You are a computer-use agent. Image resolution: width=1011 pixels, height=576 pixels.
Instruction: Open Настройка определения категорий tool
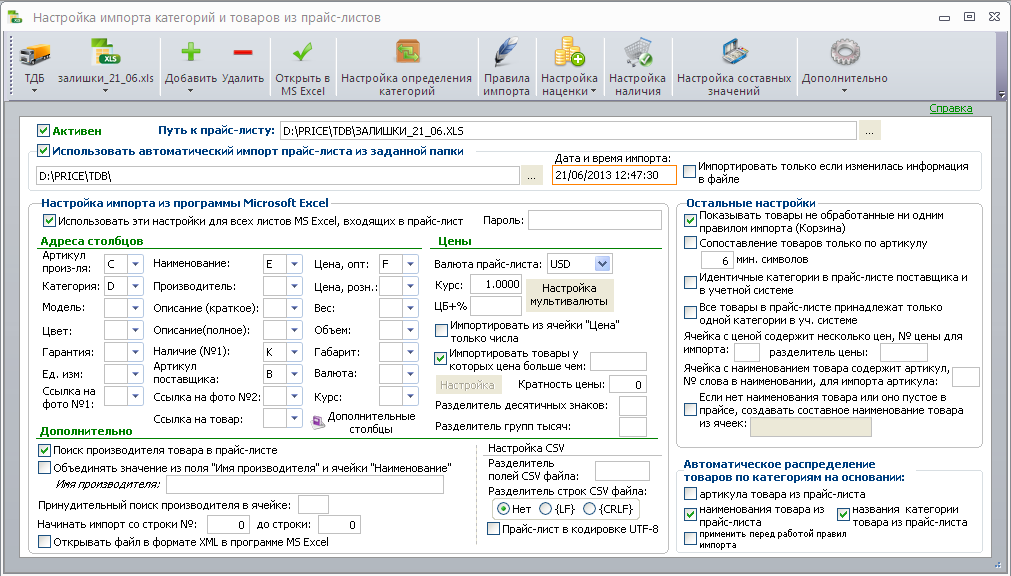[406, 66]
